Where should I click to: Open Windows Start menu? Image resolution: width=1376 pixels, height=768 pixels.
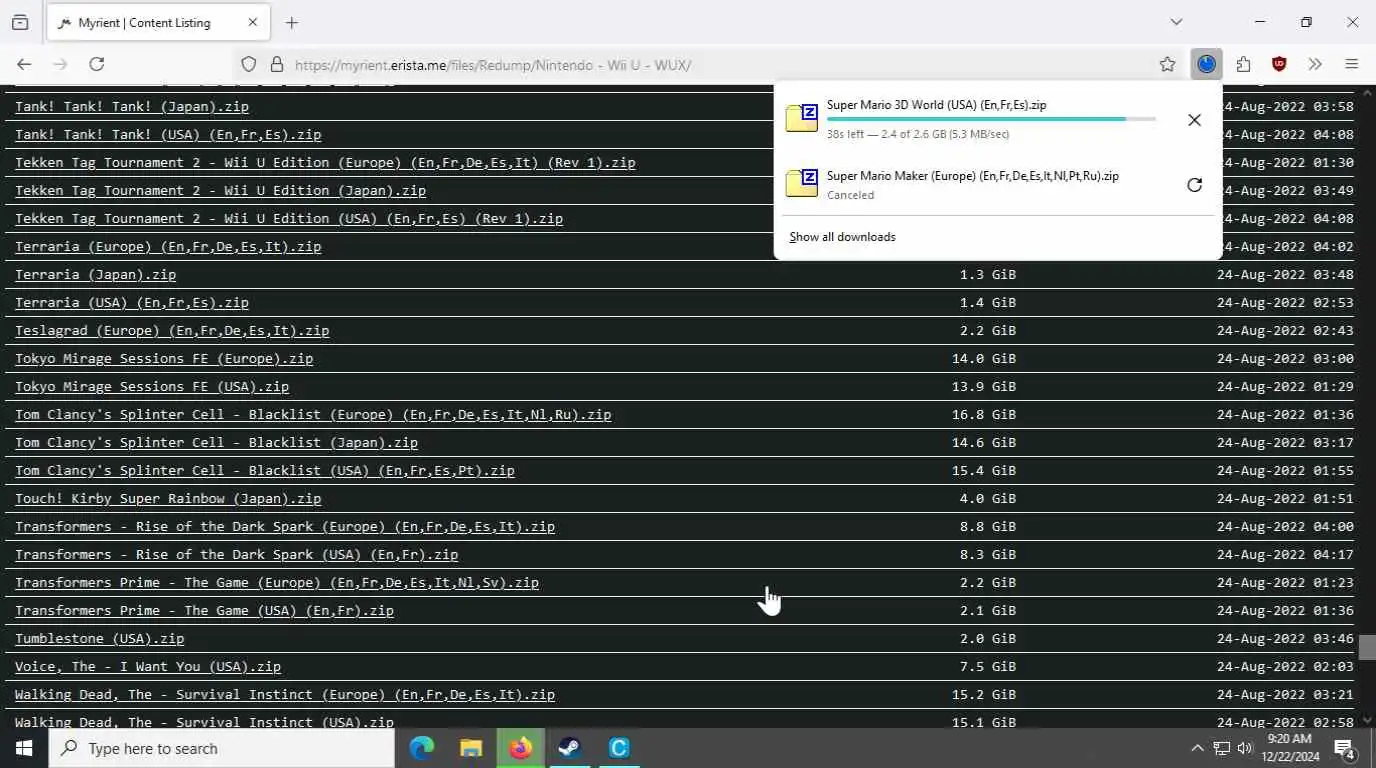[x=24, y=748]
